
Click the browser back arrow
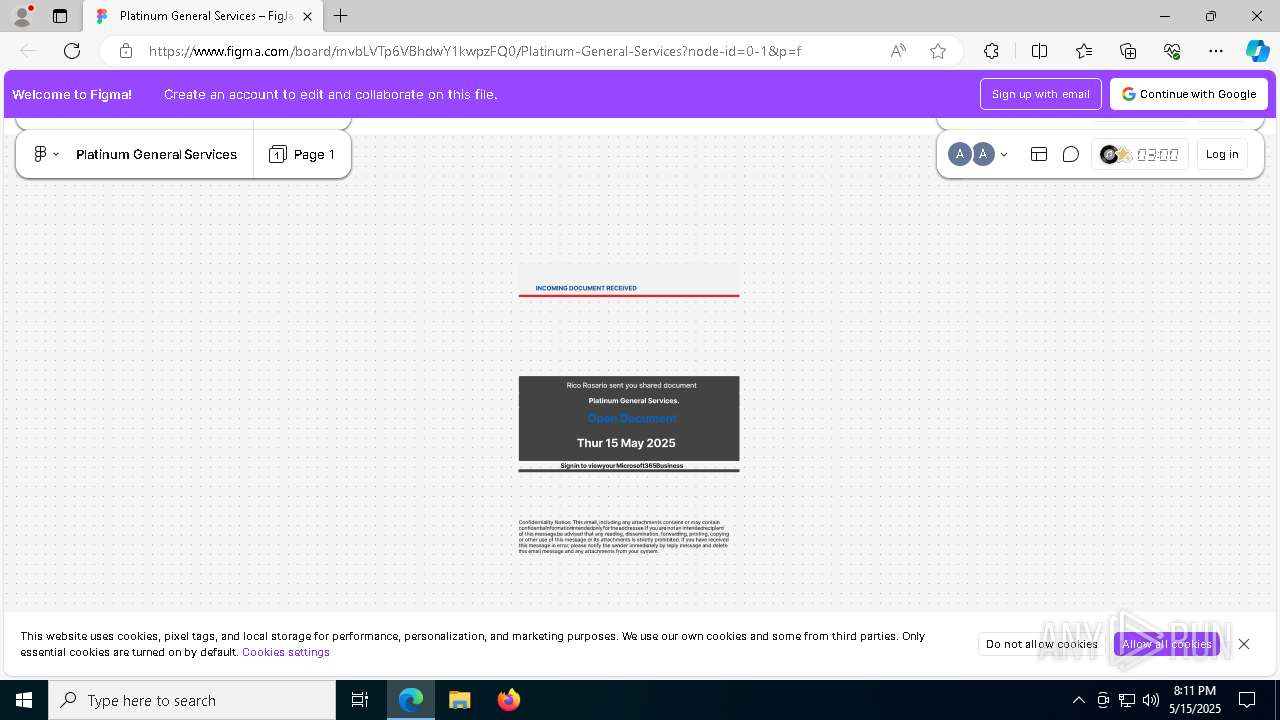[x=28, y=51]
